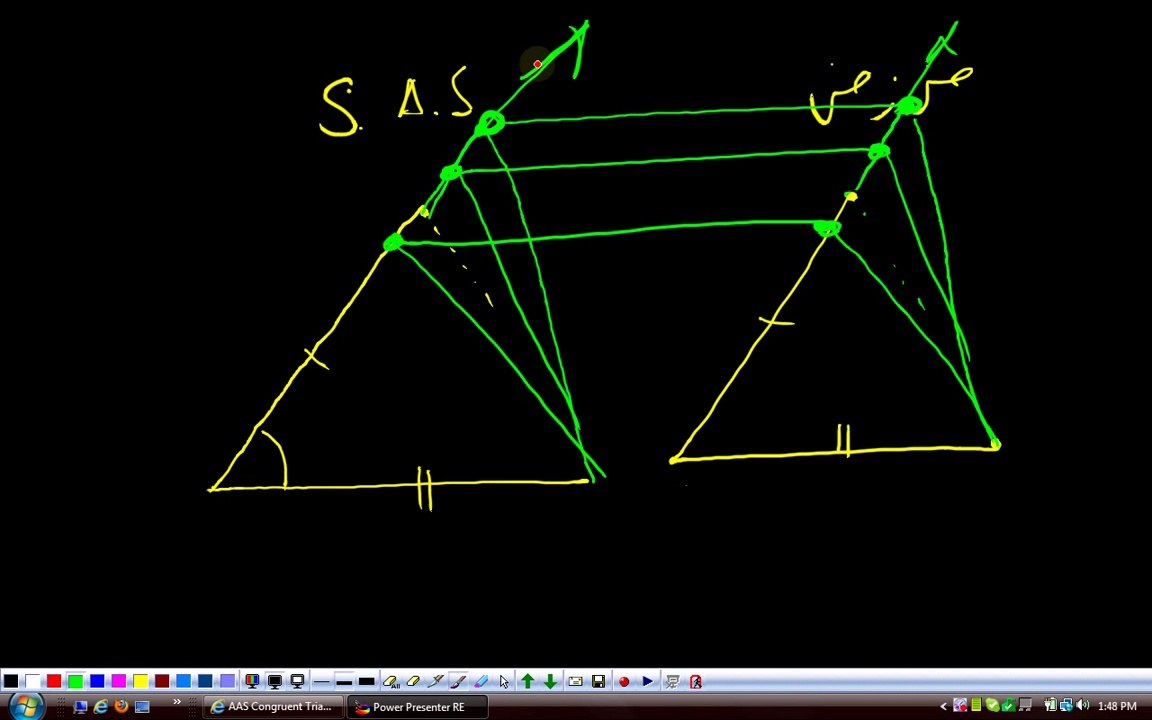Select the thin line width

(x=321, y=682)
